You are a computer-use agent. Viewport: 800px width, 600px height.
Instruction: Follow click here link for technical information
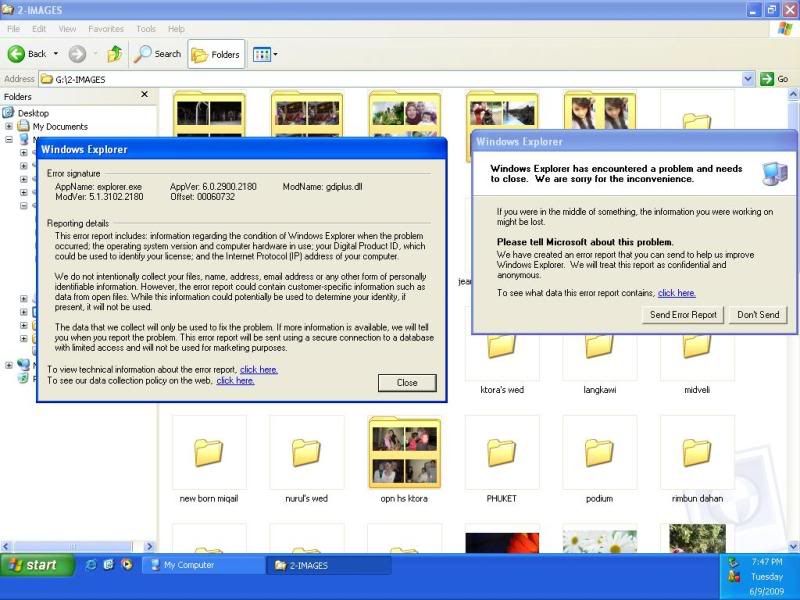pos(259,369)
